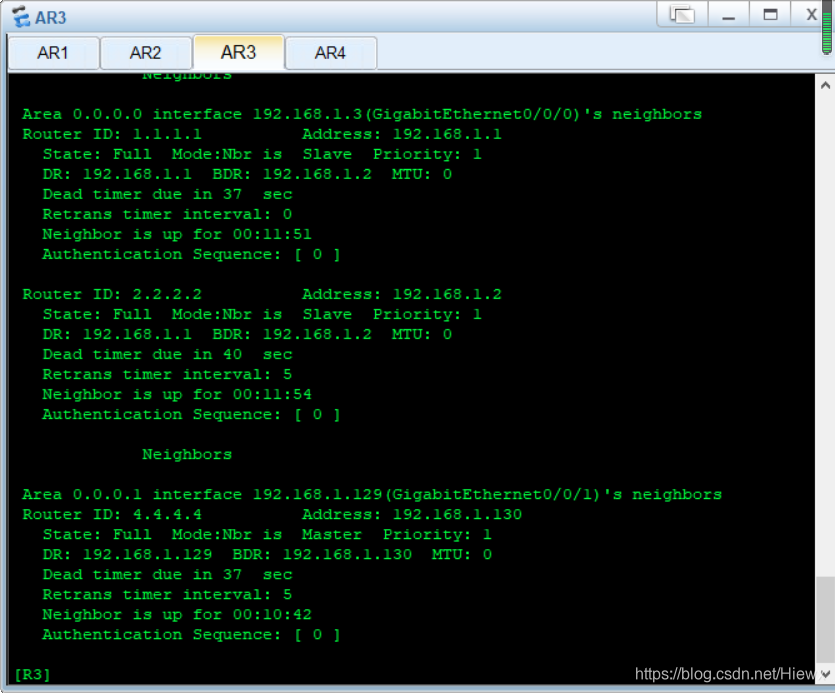Click 'Master' mode text for 4.4.4.4

point(332,535)
